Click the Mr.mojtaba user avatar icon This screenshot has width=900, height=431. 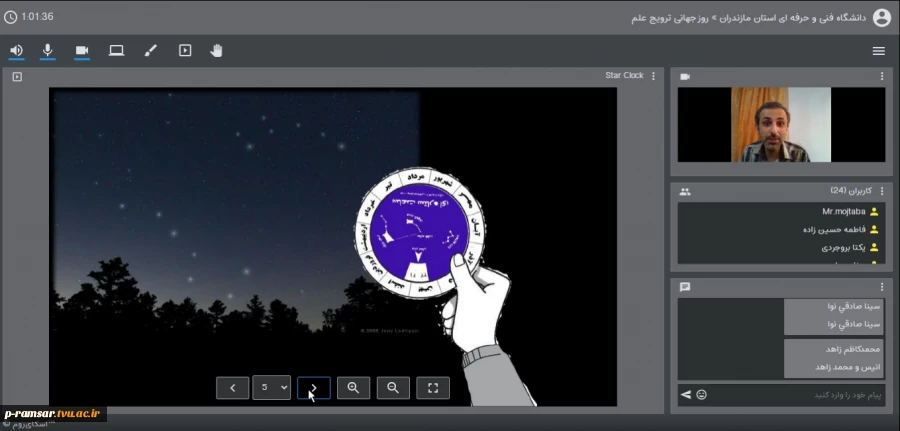click(874, 212)
